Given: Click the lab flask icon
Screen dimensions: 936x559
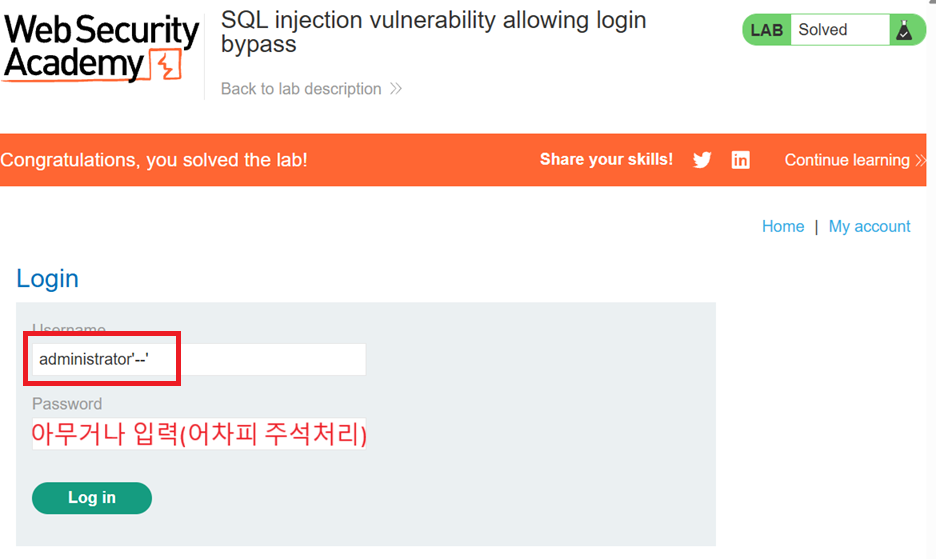Looking at the screenshot, I should 904,30.
